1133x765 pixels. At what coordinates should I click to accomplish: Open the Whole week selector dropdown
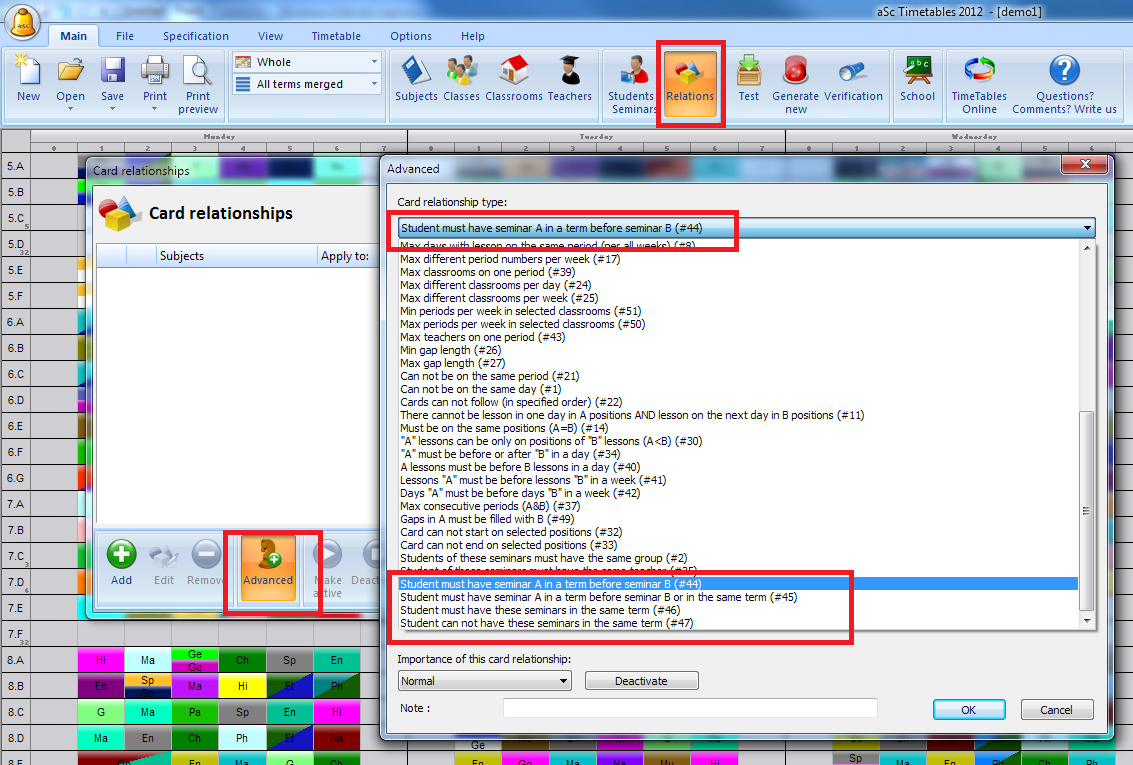coord(374,62)
